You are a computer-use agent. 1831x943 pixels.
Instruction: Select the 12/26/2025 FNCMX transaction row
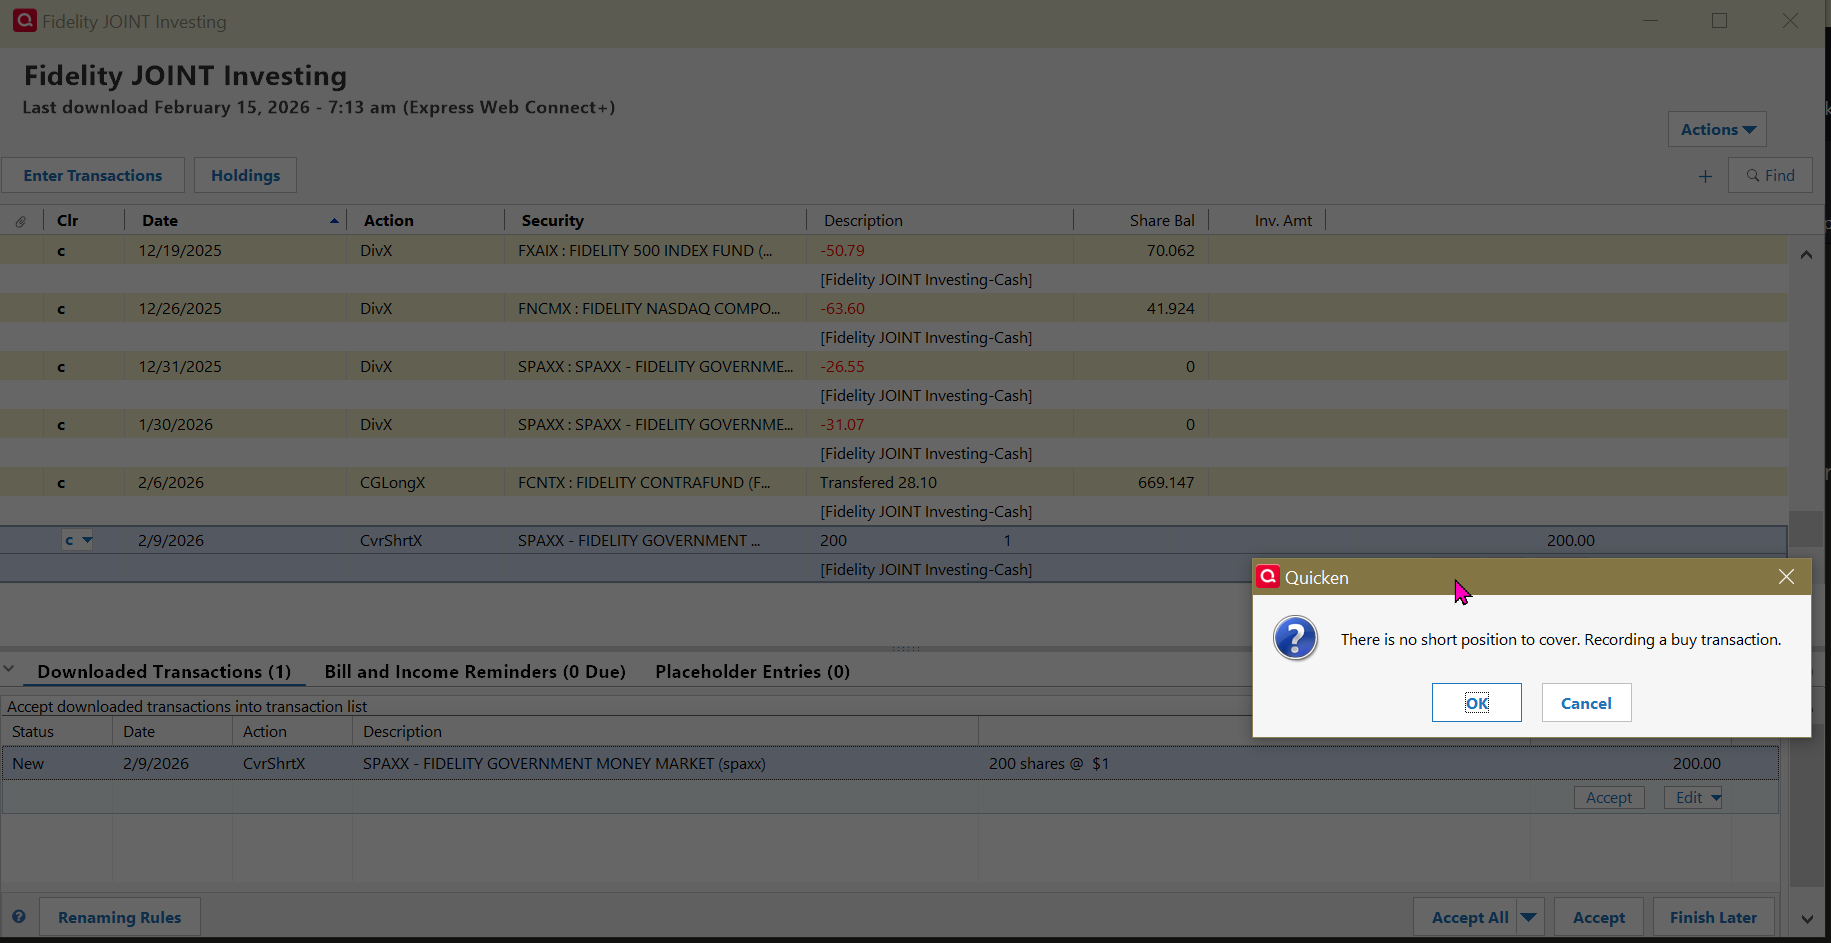point(893,309)
